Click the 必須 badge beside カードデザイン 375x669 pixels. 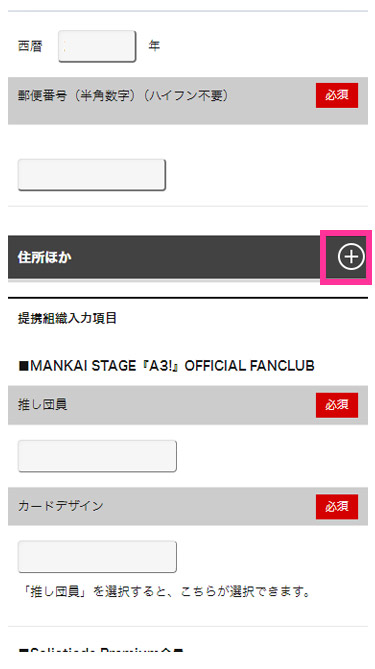pos(337,507)
